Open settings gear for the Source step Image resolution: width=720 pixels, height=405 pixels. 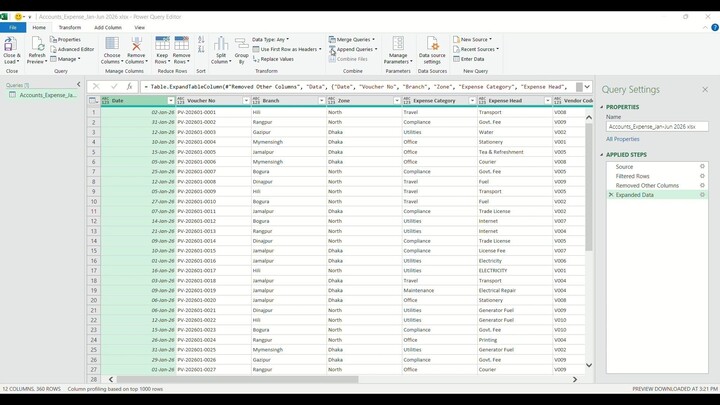(702, 167)
